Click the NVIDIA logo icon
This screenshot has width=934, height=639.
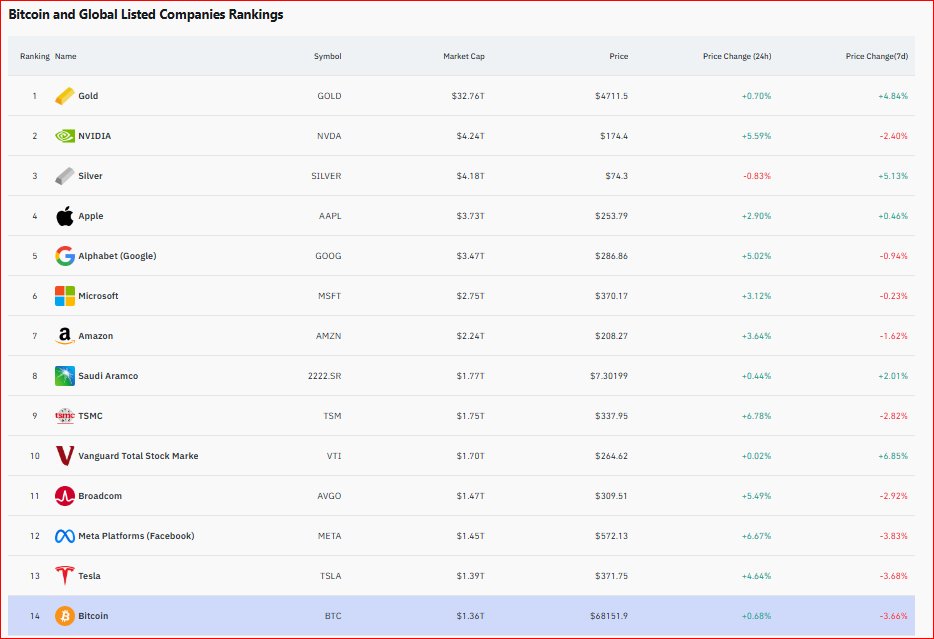(65, 136)
